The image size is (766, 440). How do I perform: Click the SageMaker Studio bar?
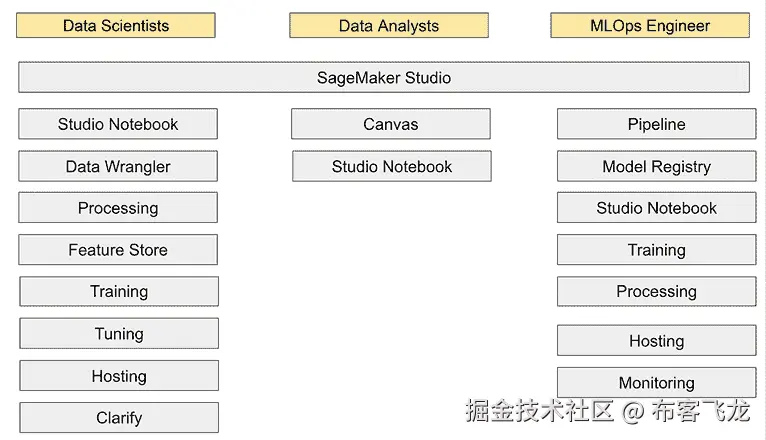click(x=383, y=77)
